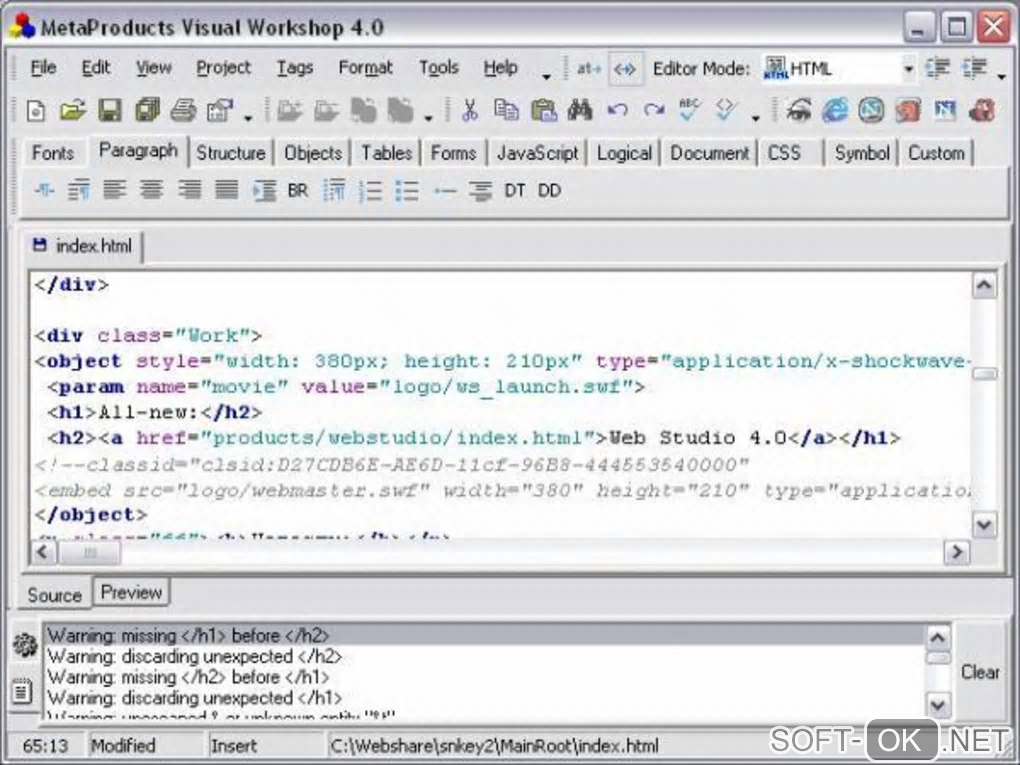The image size is (1020, 765).
Task: Preview in Netscape browser icon
Action: (x=871, y=111)
